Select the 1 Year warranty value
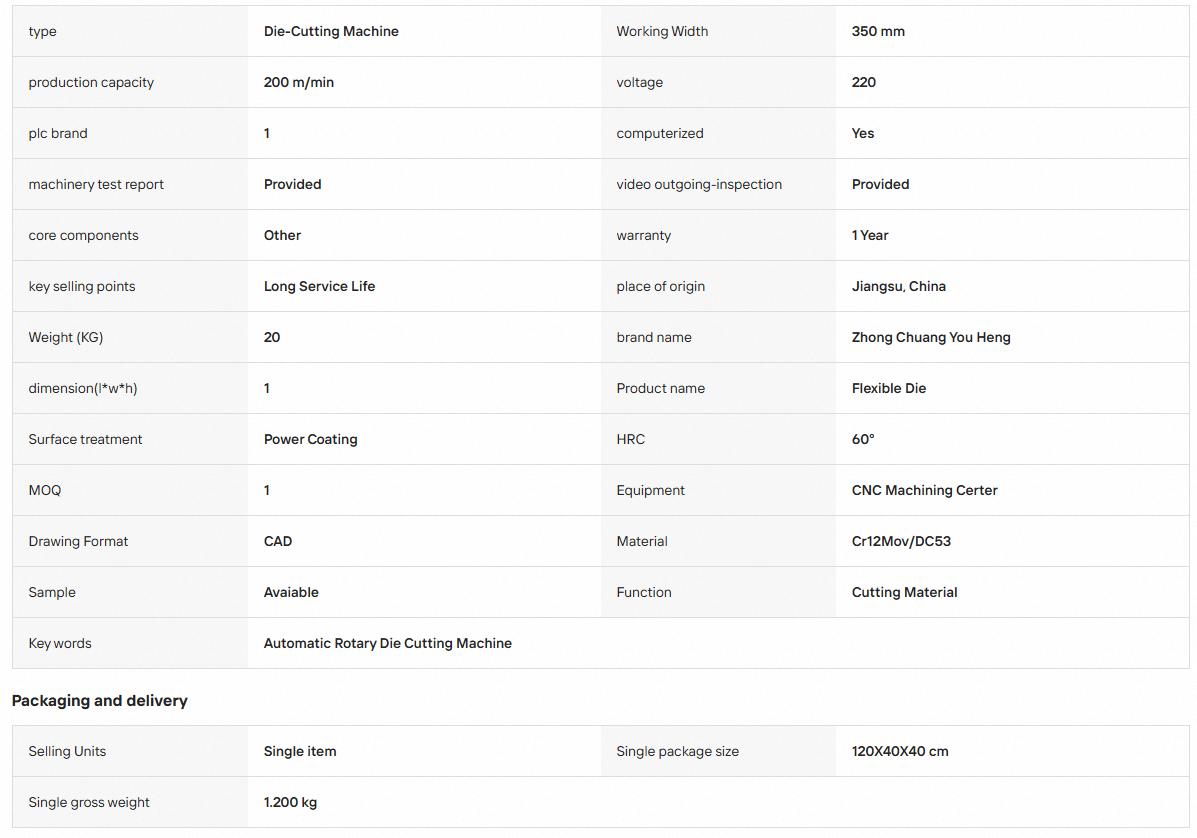 tap(870, 236)
